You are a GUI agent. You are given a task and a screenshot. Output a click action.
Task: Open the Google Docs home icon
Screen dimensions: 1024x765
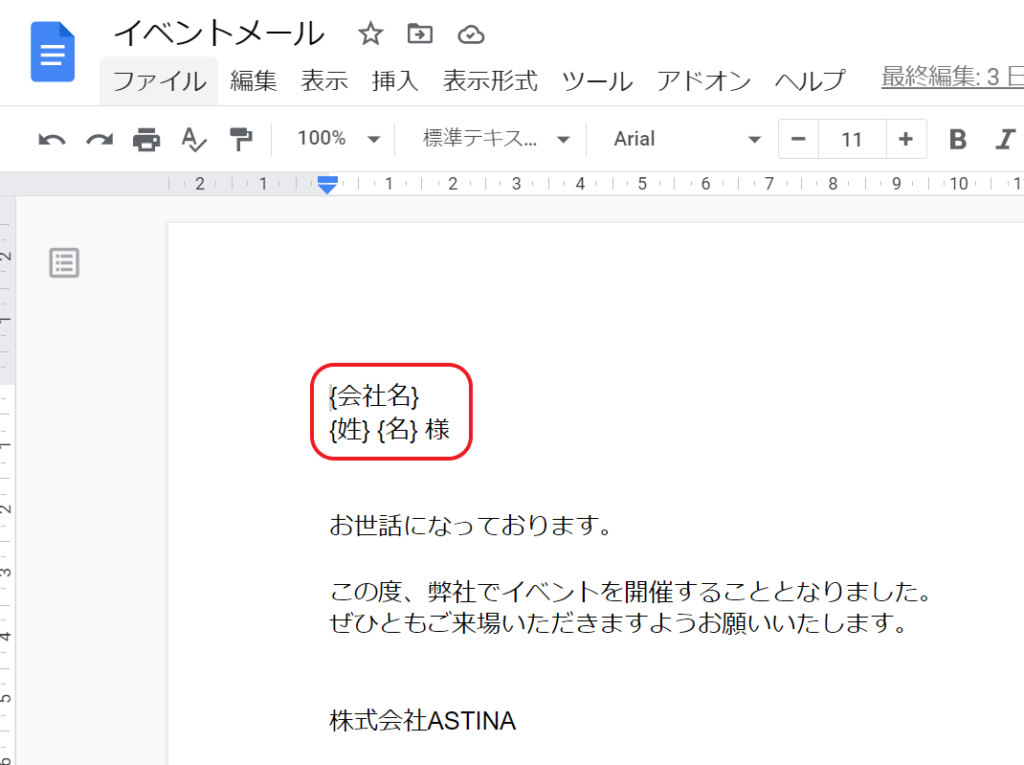[x=53, y=52]
